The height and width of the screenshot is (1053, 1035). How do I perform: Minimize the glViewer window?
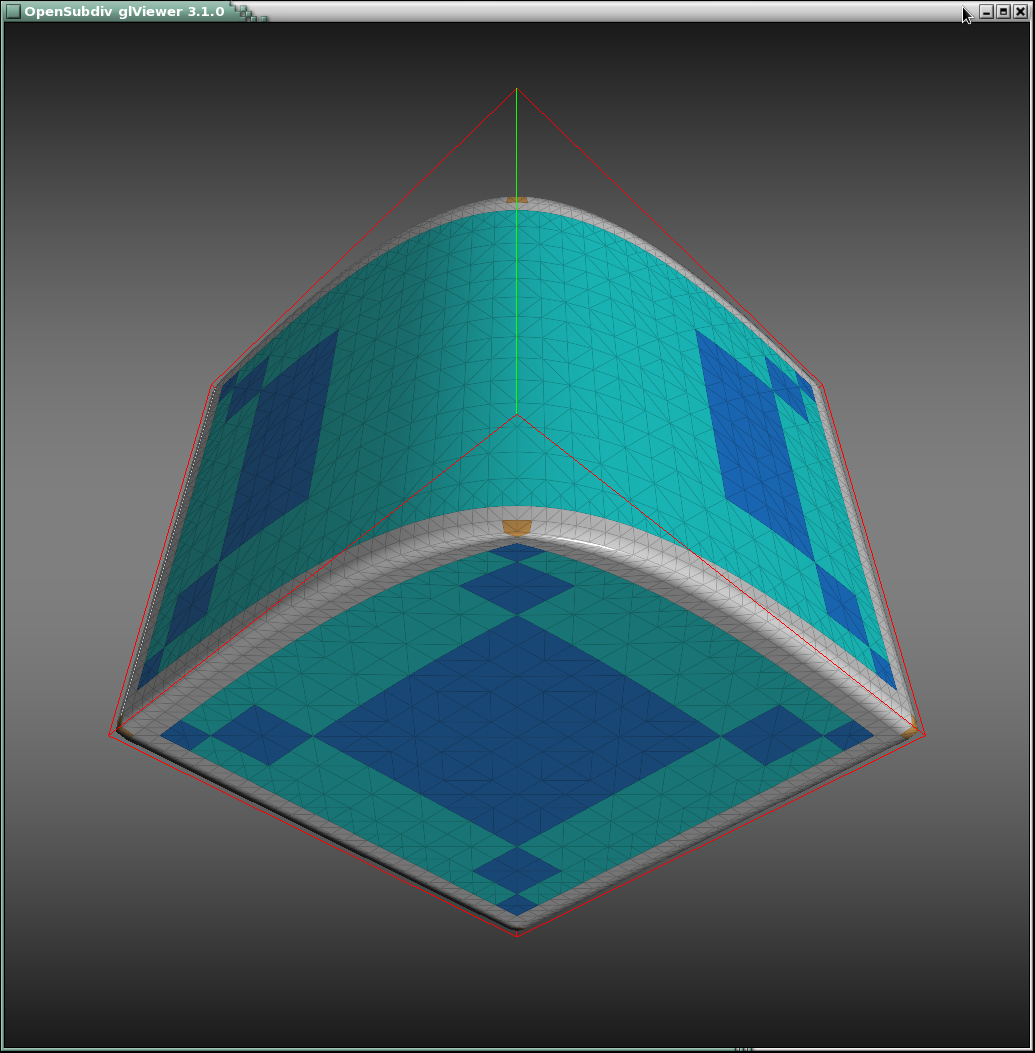[x=986, y=11]
